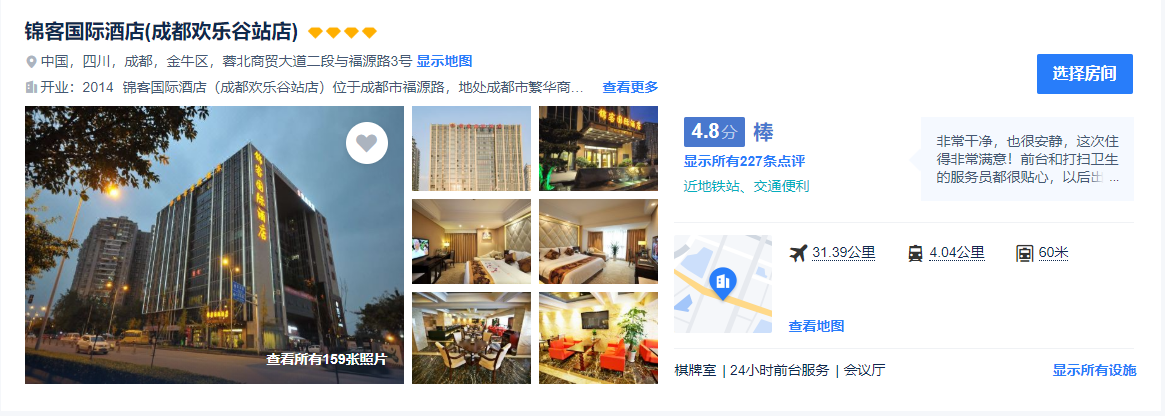Click the train station distance icon
The height and width of the screenshot is (416, 1165).
915,253
